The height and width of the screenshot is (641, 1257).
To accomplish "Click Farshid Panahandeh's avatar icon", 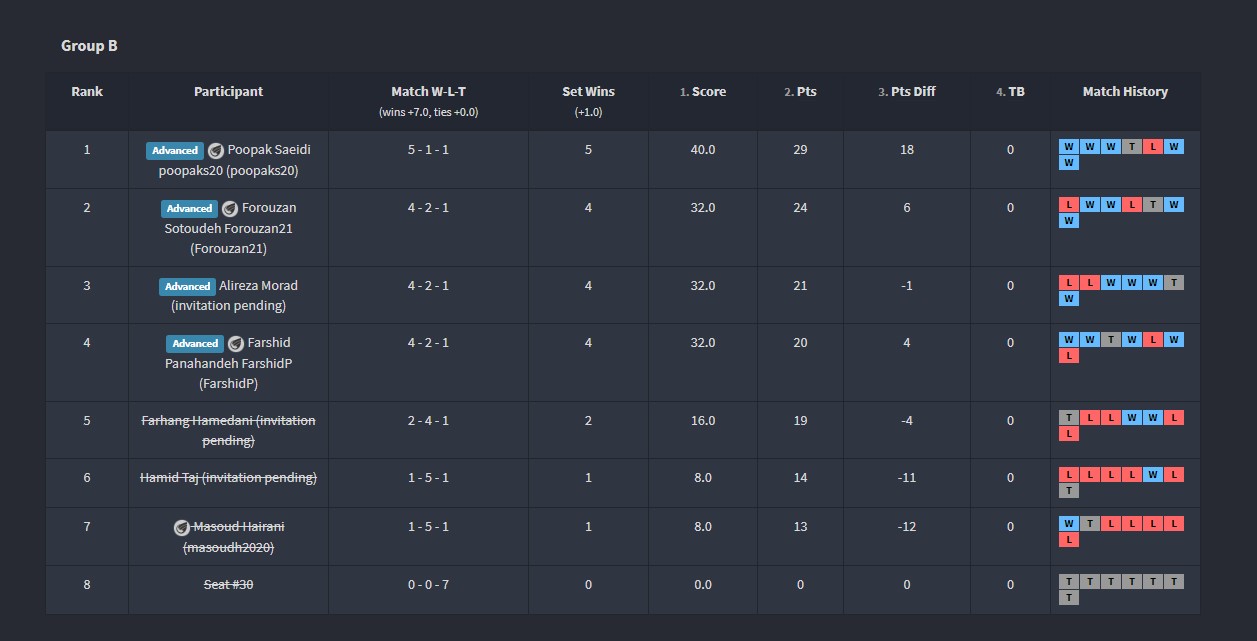I will [x=236, y=343].
